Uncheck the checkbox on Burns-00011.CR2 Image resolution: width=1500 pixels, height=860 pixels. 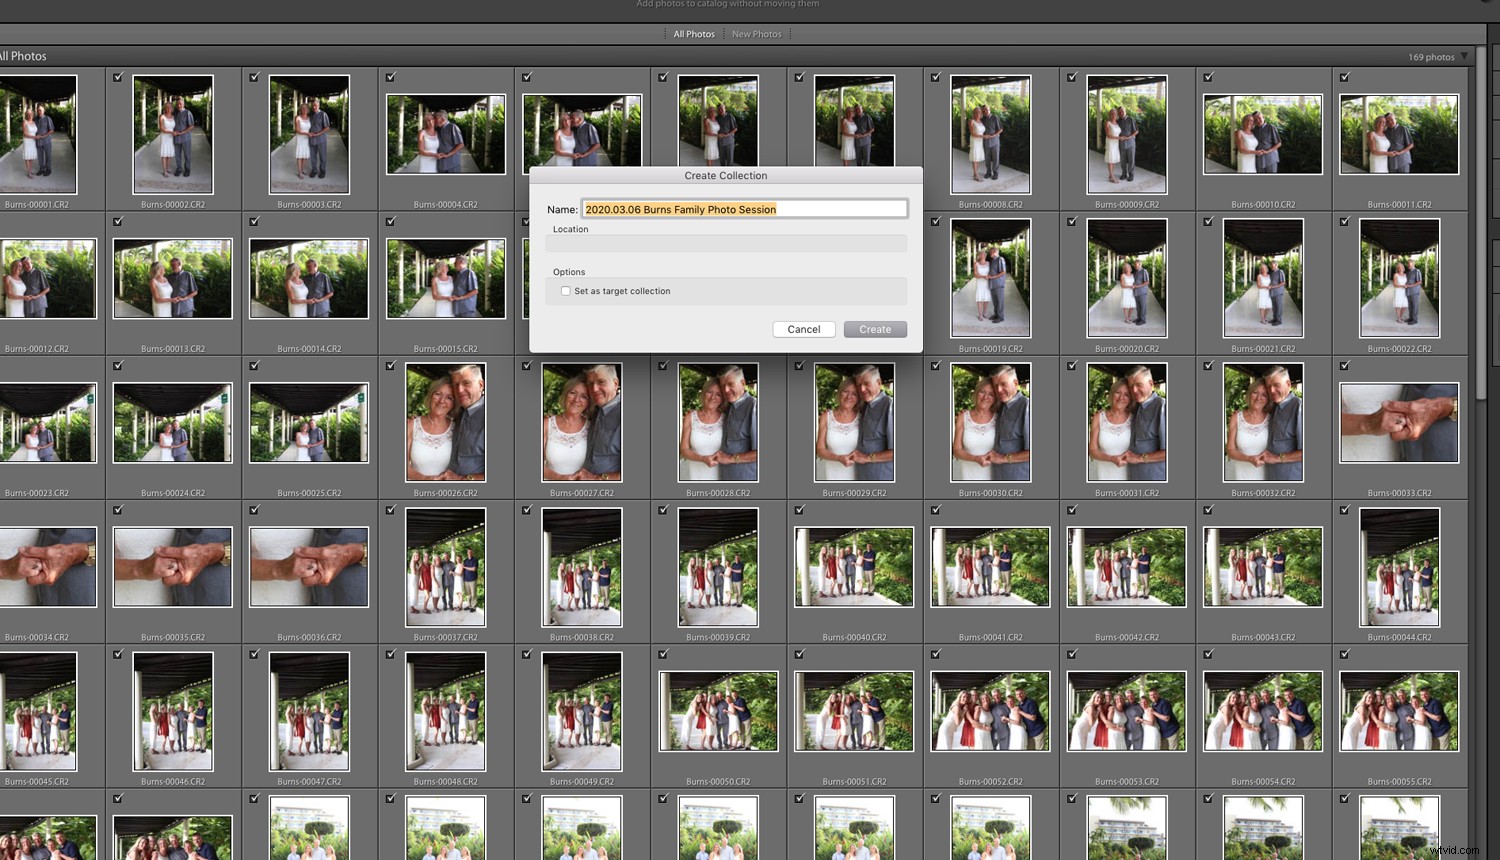tap(1344, 76)
